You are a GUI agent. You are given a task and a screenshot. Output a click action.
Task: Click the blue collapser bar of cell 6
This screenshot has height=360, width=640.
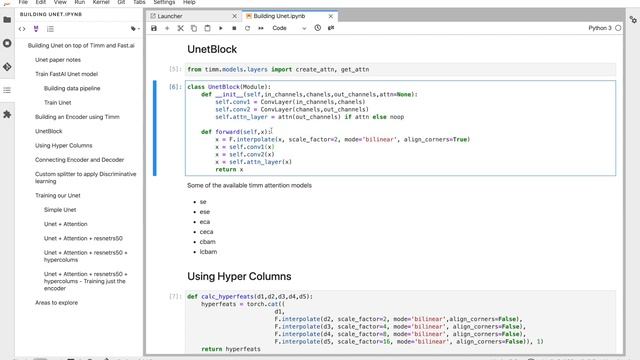(x=155, y=128)
